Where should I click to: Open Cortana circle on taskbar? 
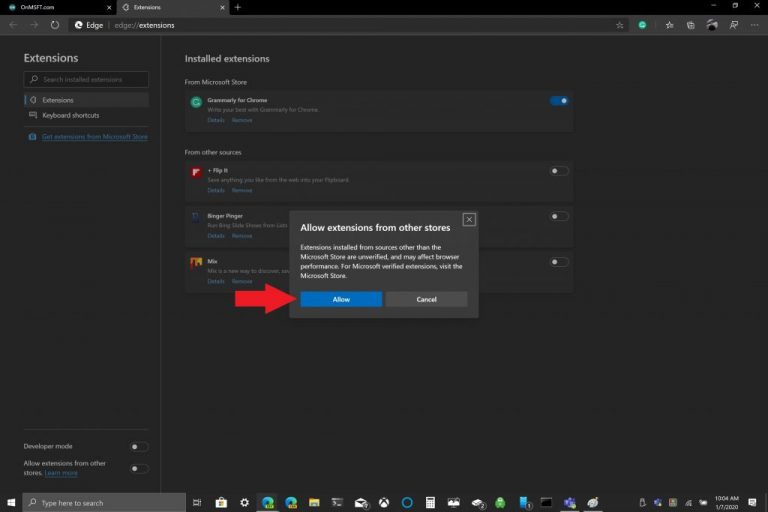(407, 503)
